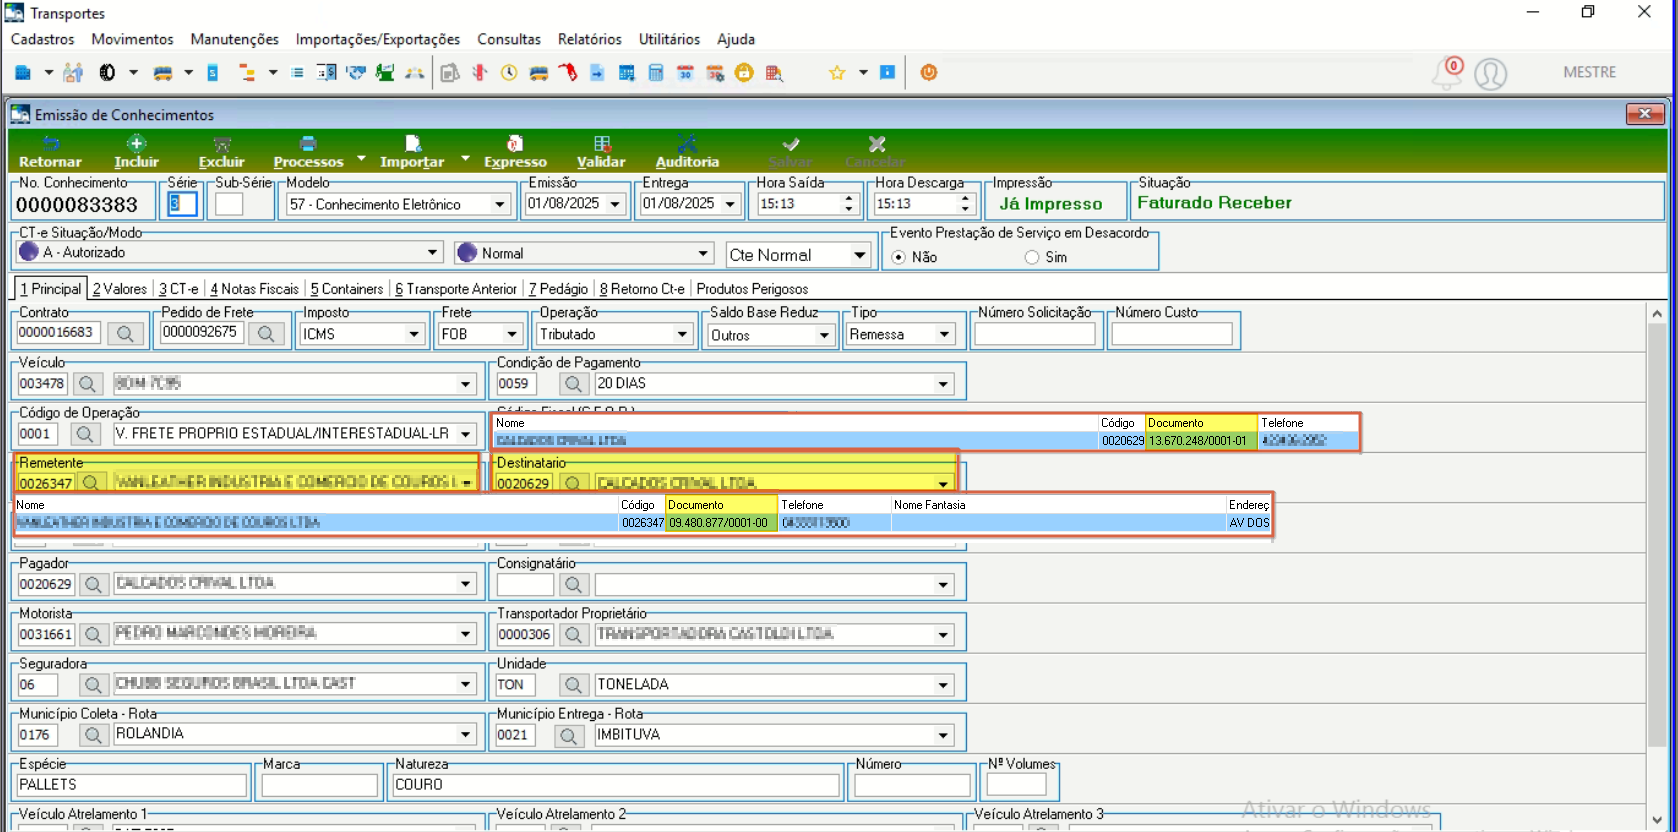Click the Expresso toolbar icon
The height and width of the screenshot is (832, 1678).
coord(515,144)
